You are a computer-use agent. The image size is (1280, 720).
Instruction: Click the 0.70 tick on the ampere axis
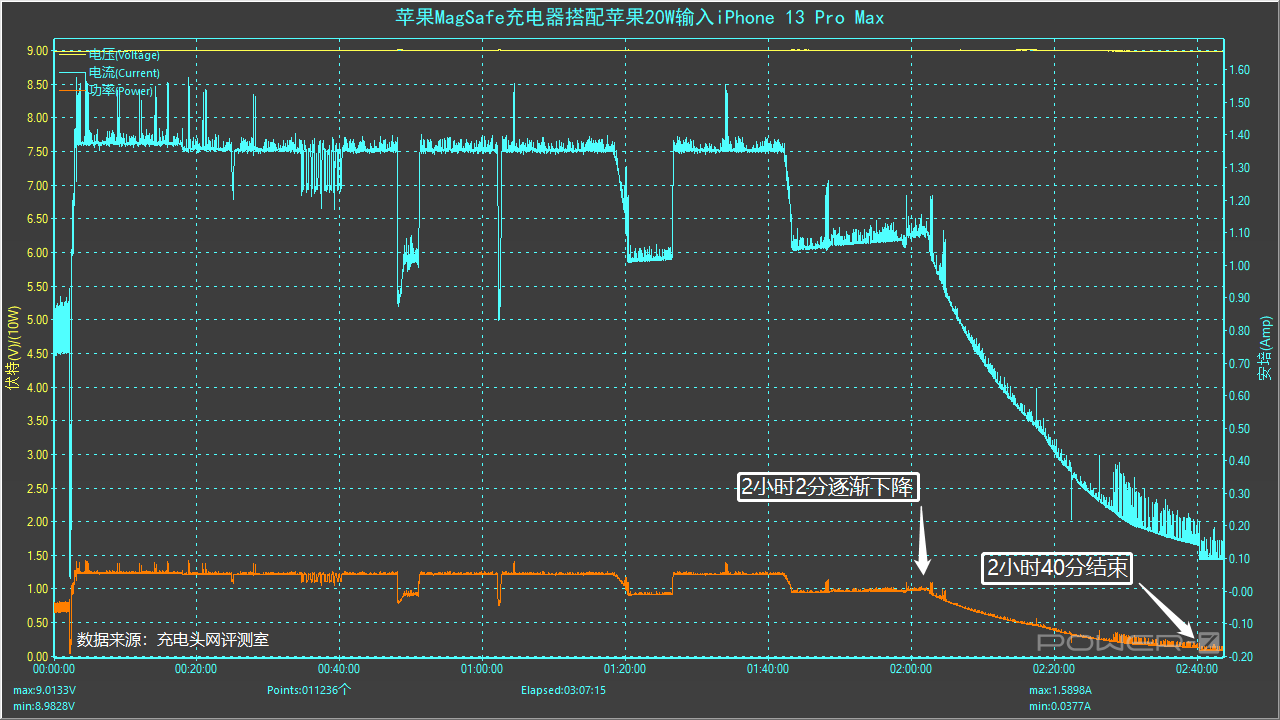click(x=1240, y=364)
